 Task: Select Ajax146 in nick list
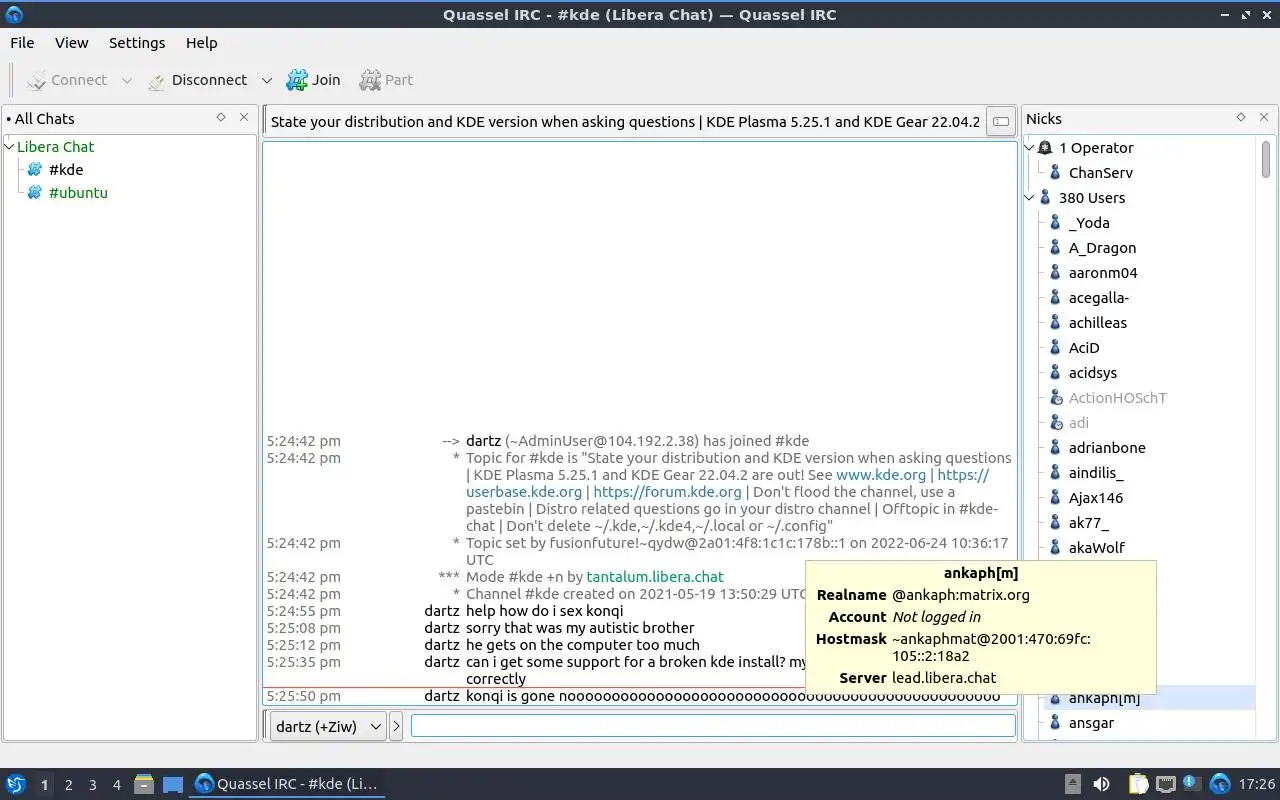coord(1095,498)
